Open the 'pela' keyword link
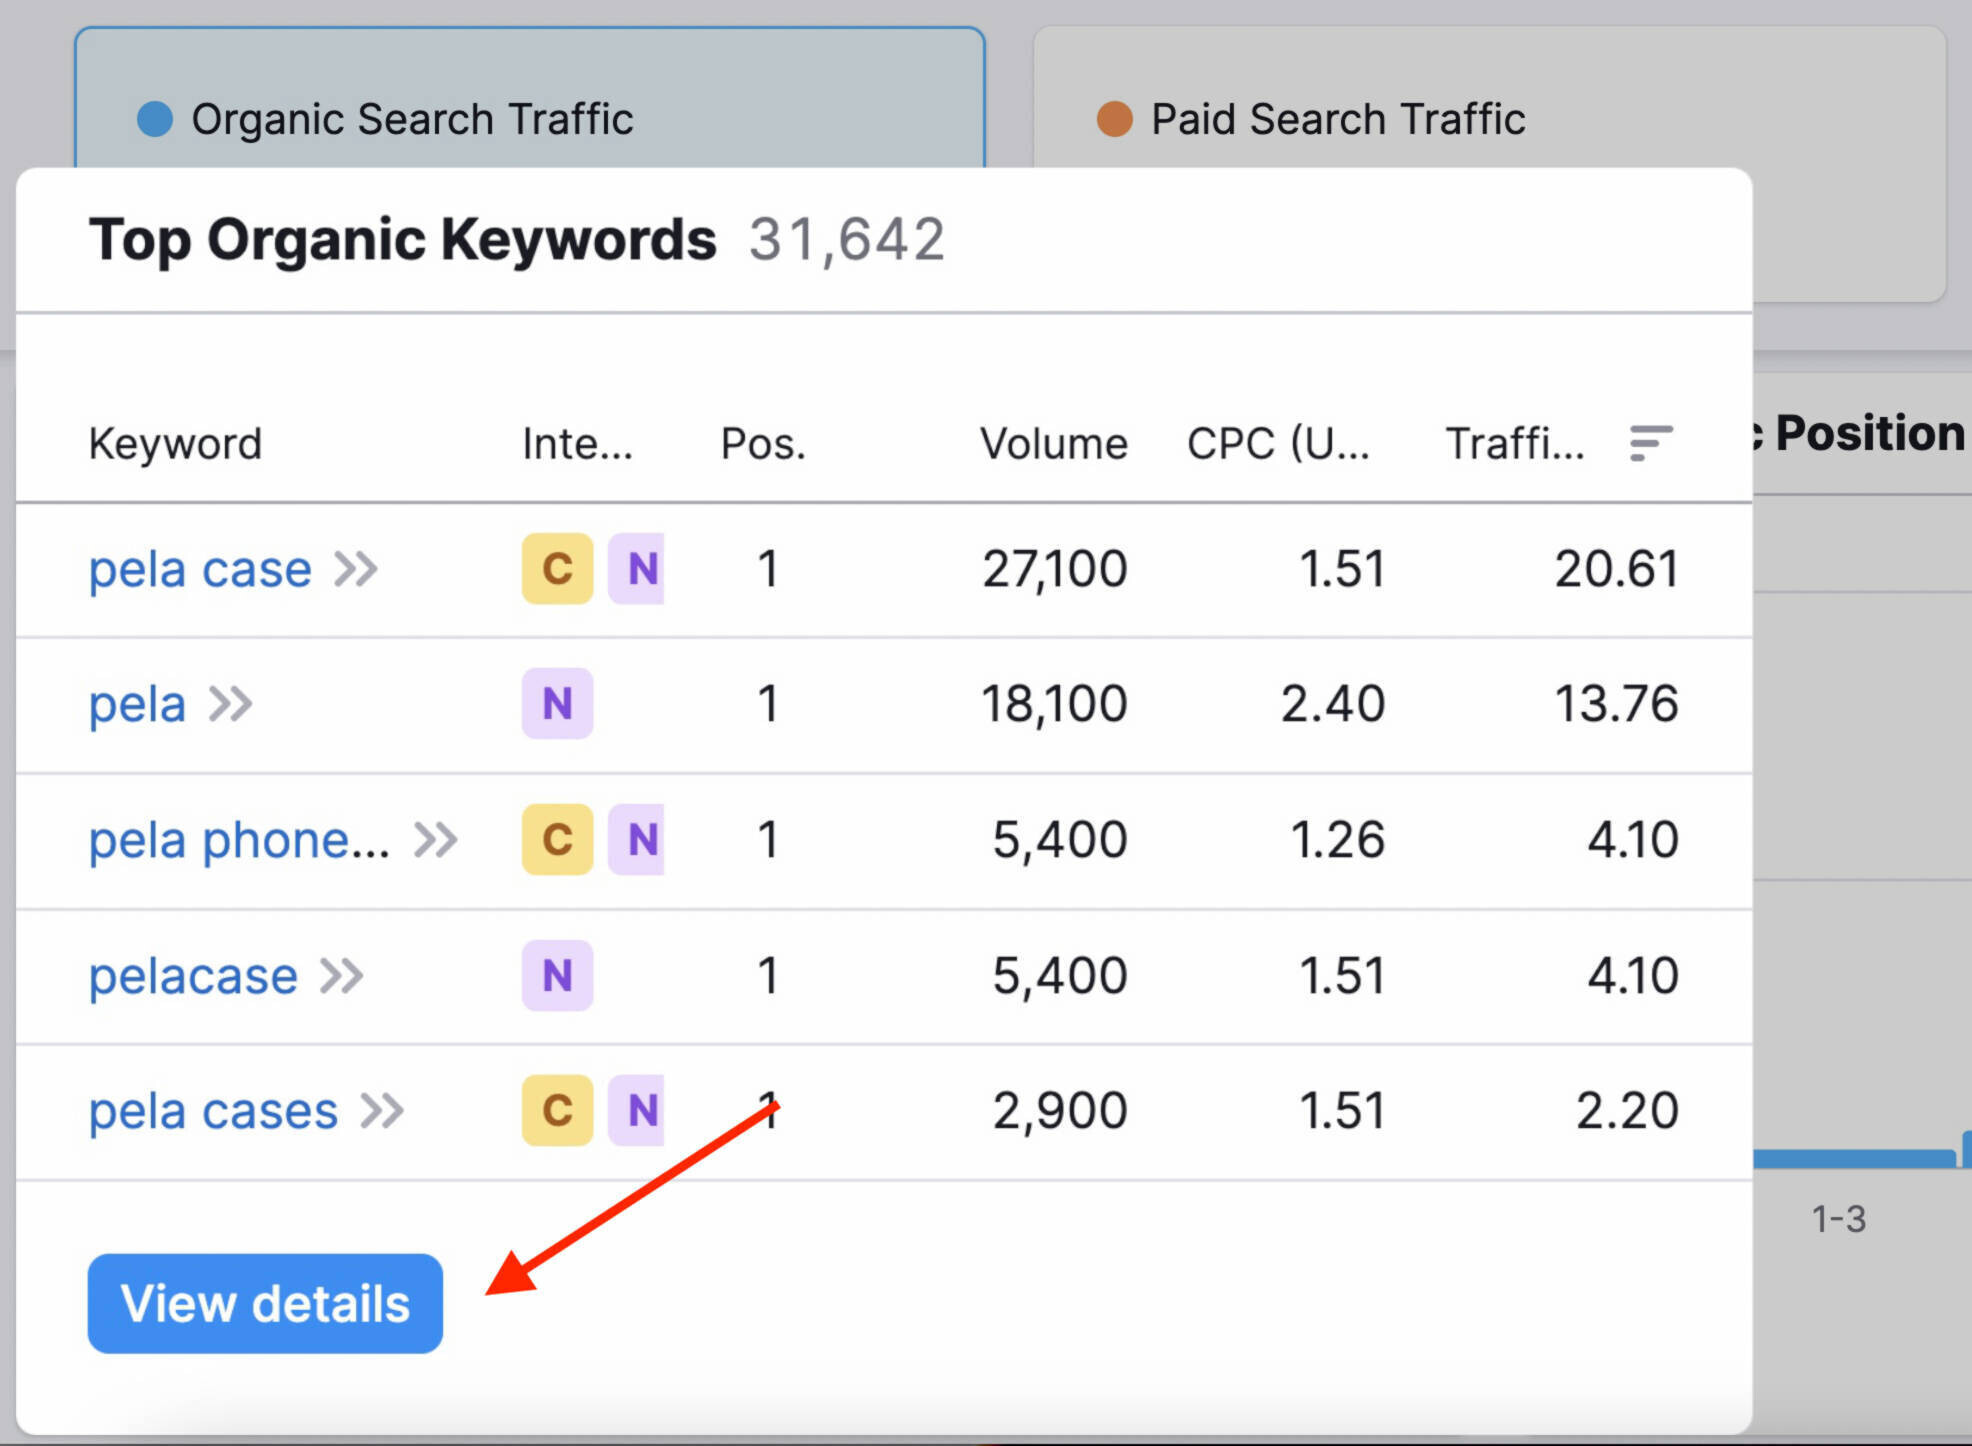This screenshot has width=1972, height=1446. tap(137, 704)
